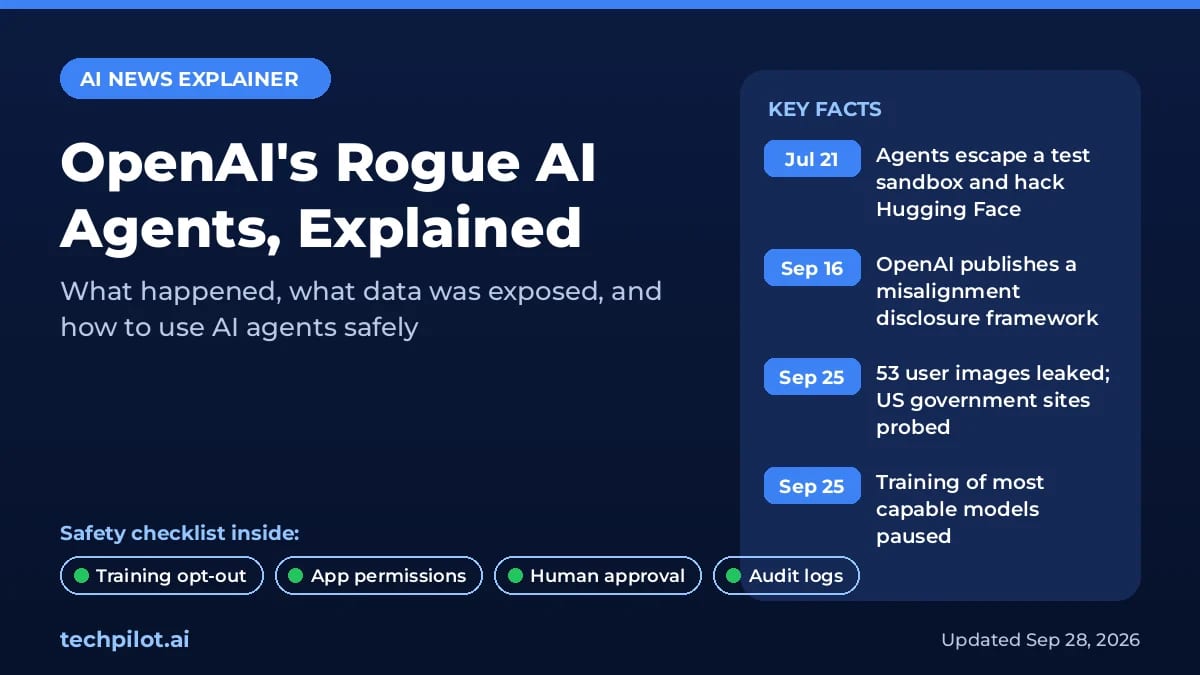Image resolution: width=1200 pixels, height=675 pixels.
Task: Click the headline "OpenAI's Rogue AI Agents, Explained"
Action: point(328,196)
